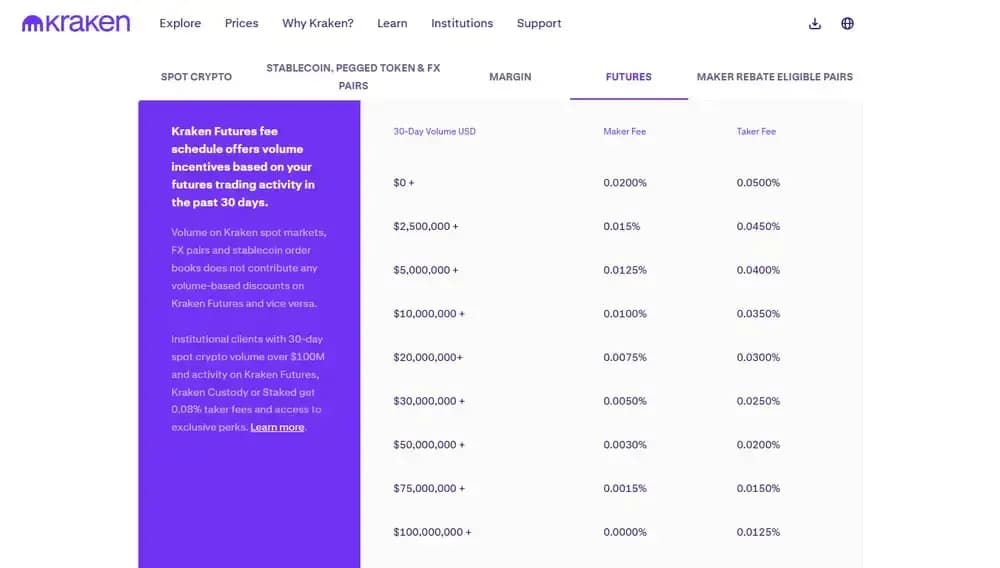This screenshot has width=1000, height=568.
Task: Click the Maker Fee column header
Action: (x=625, y=132)
